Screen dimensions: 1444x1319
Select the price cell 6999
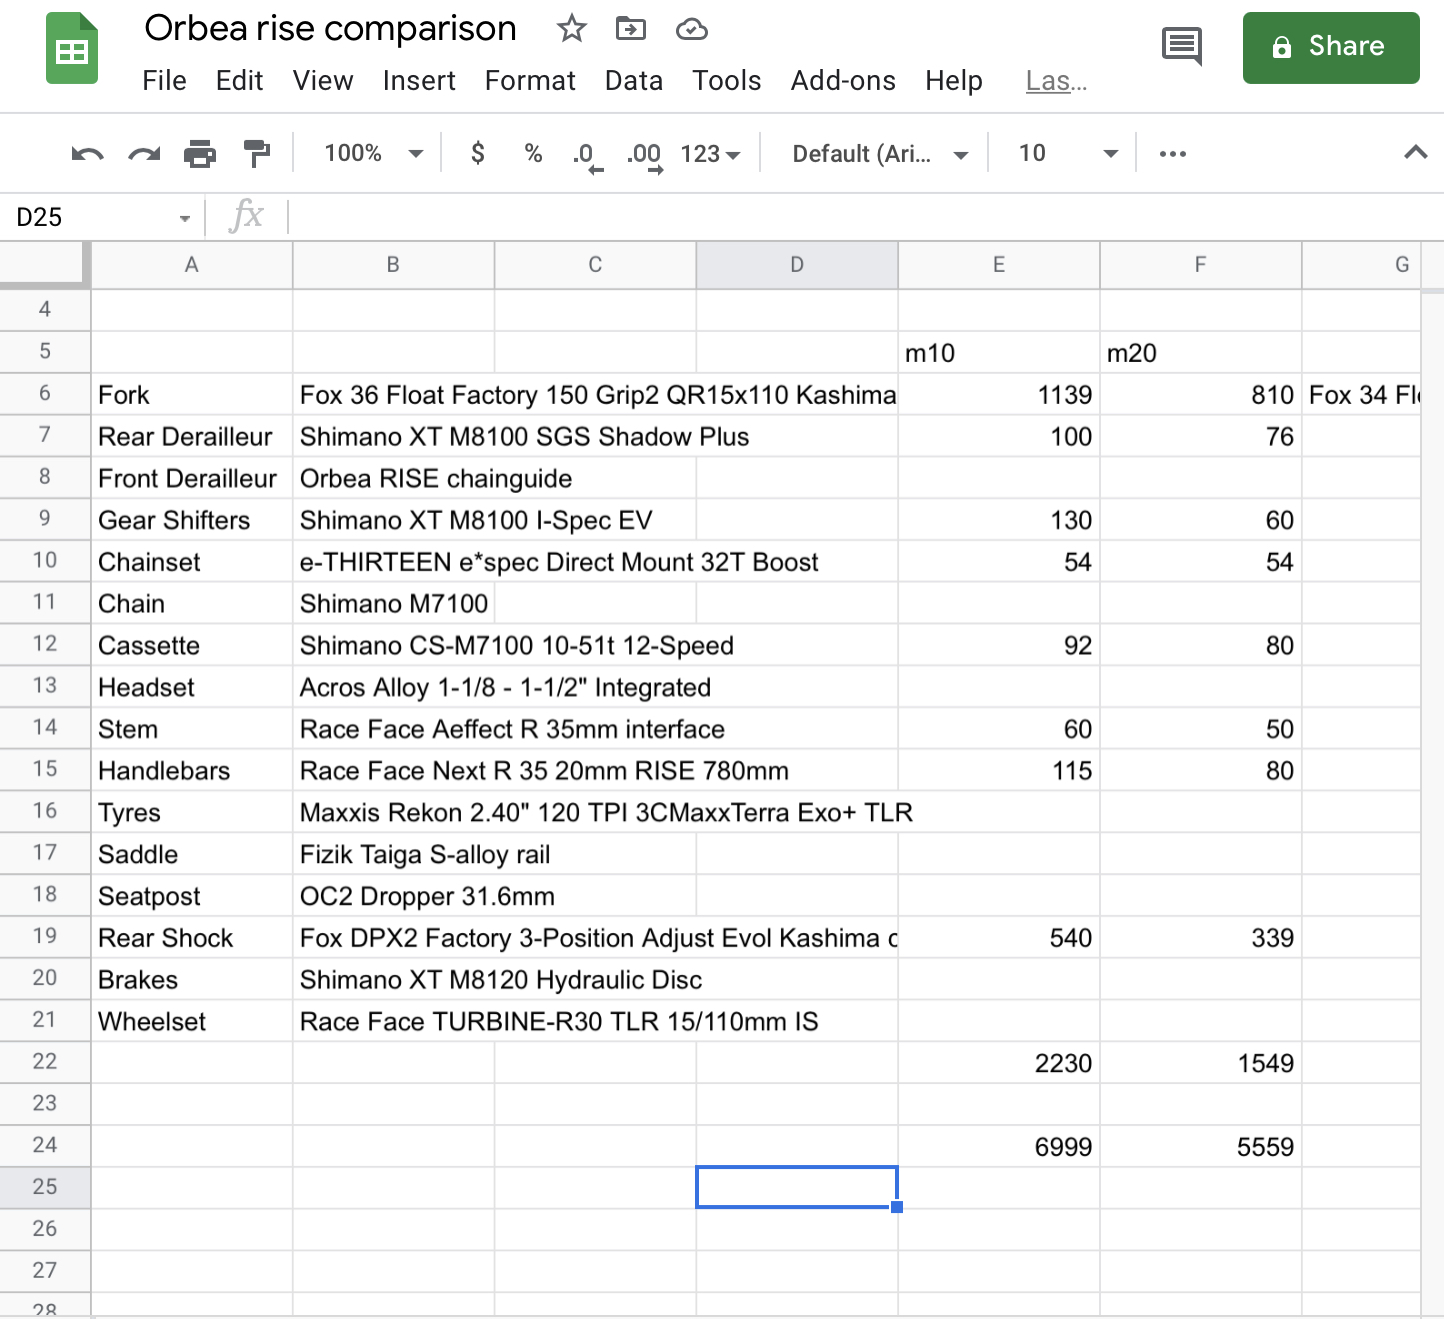(999, 1147)
